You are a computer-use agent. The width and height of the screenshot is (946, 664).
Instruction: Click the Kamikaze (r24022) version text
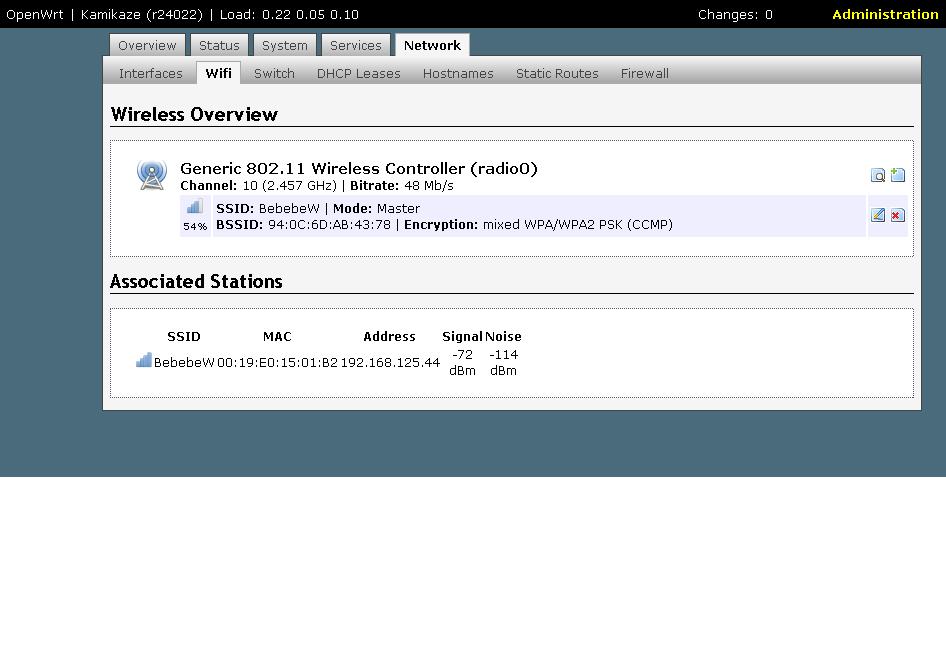click(x=142, y=14)
